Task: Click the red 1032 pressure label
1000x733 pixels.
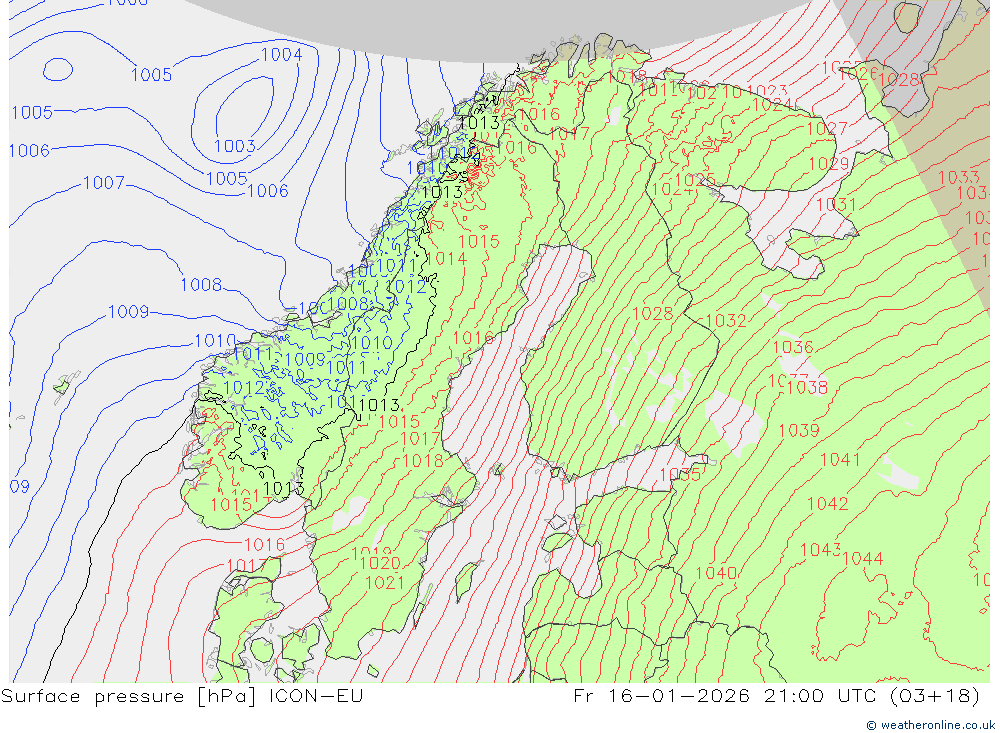Action: point(726,320)
